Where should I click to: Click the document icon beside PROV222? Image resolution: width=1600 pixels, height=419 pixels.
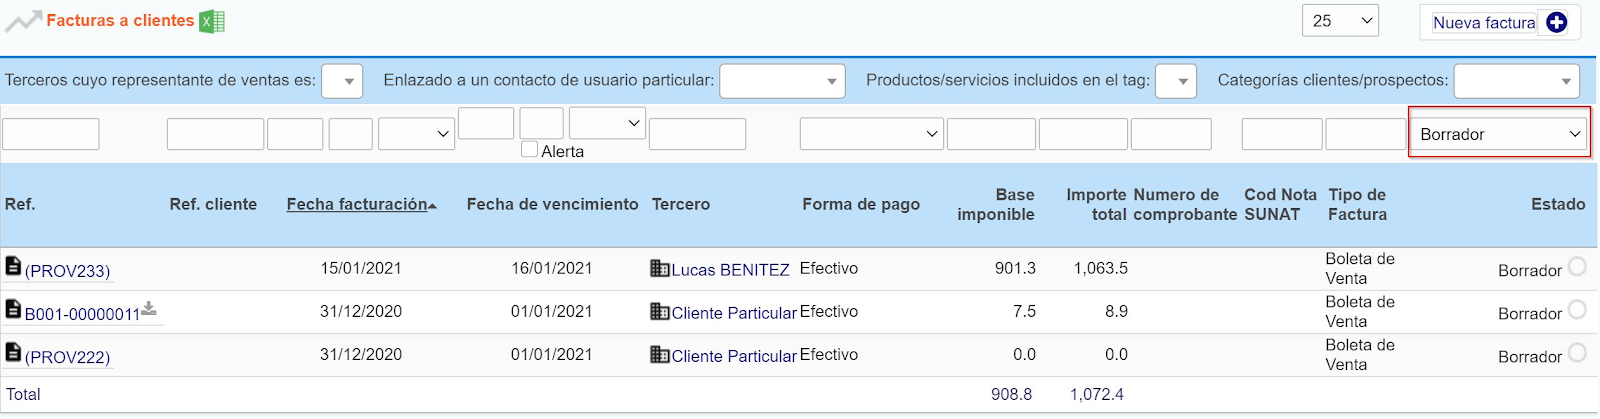[13, 352]
